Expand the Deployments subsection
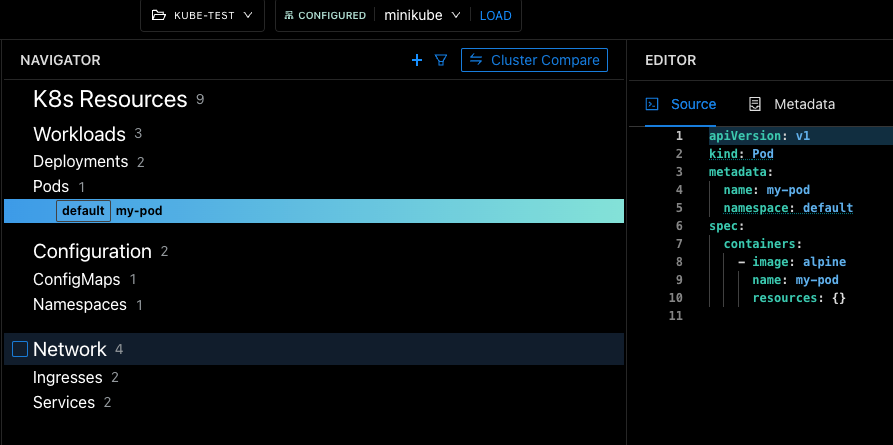 (80, 162)
